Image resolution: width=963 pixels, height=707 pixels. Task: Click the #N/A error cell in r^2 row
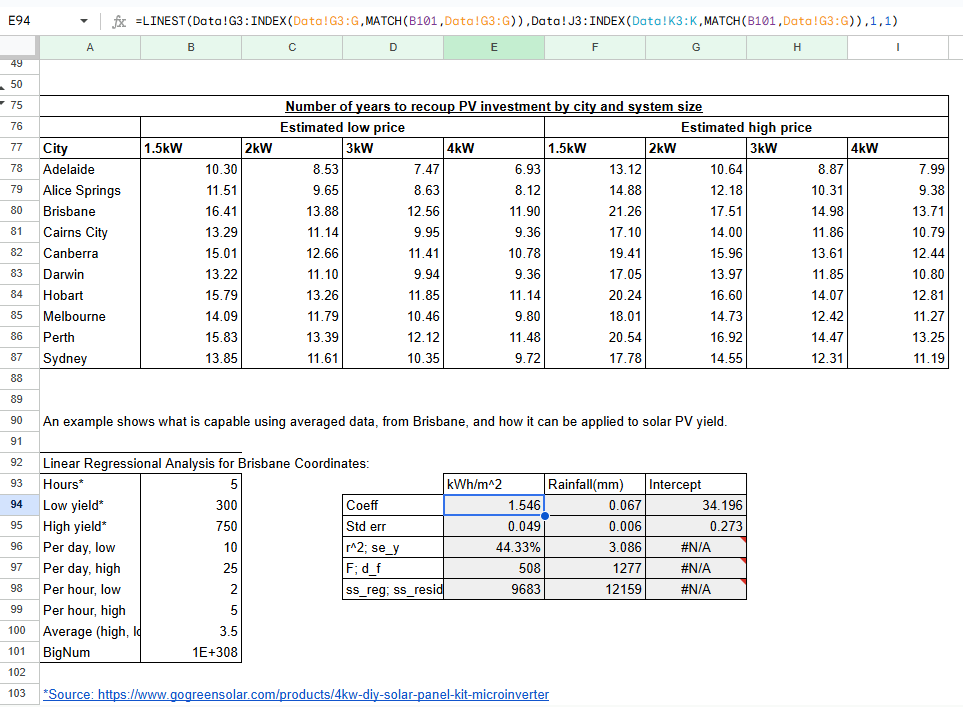click(695, 547)
